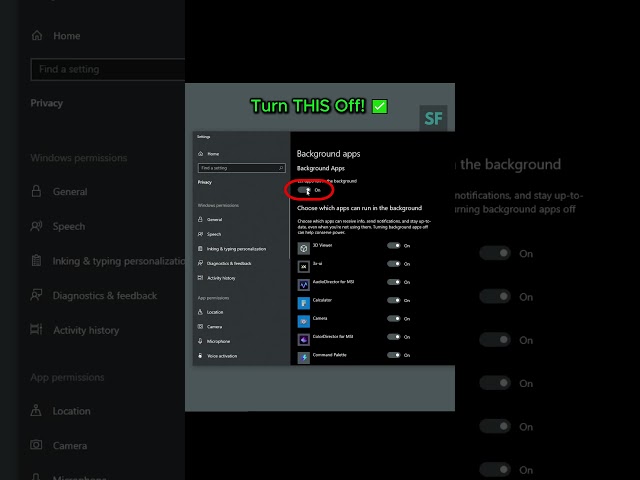This screenshot has height=480, width=640.
Task: Click Home house icon in dimmed enlarged backdrop
Action: coord(37,36)
